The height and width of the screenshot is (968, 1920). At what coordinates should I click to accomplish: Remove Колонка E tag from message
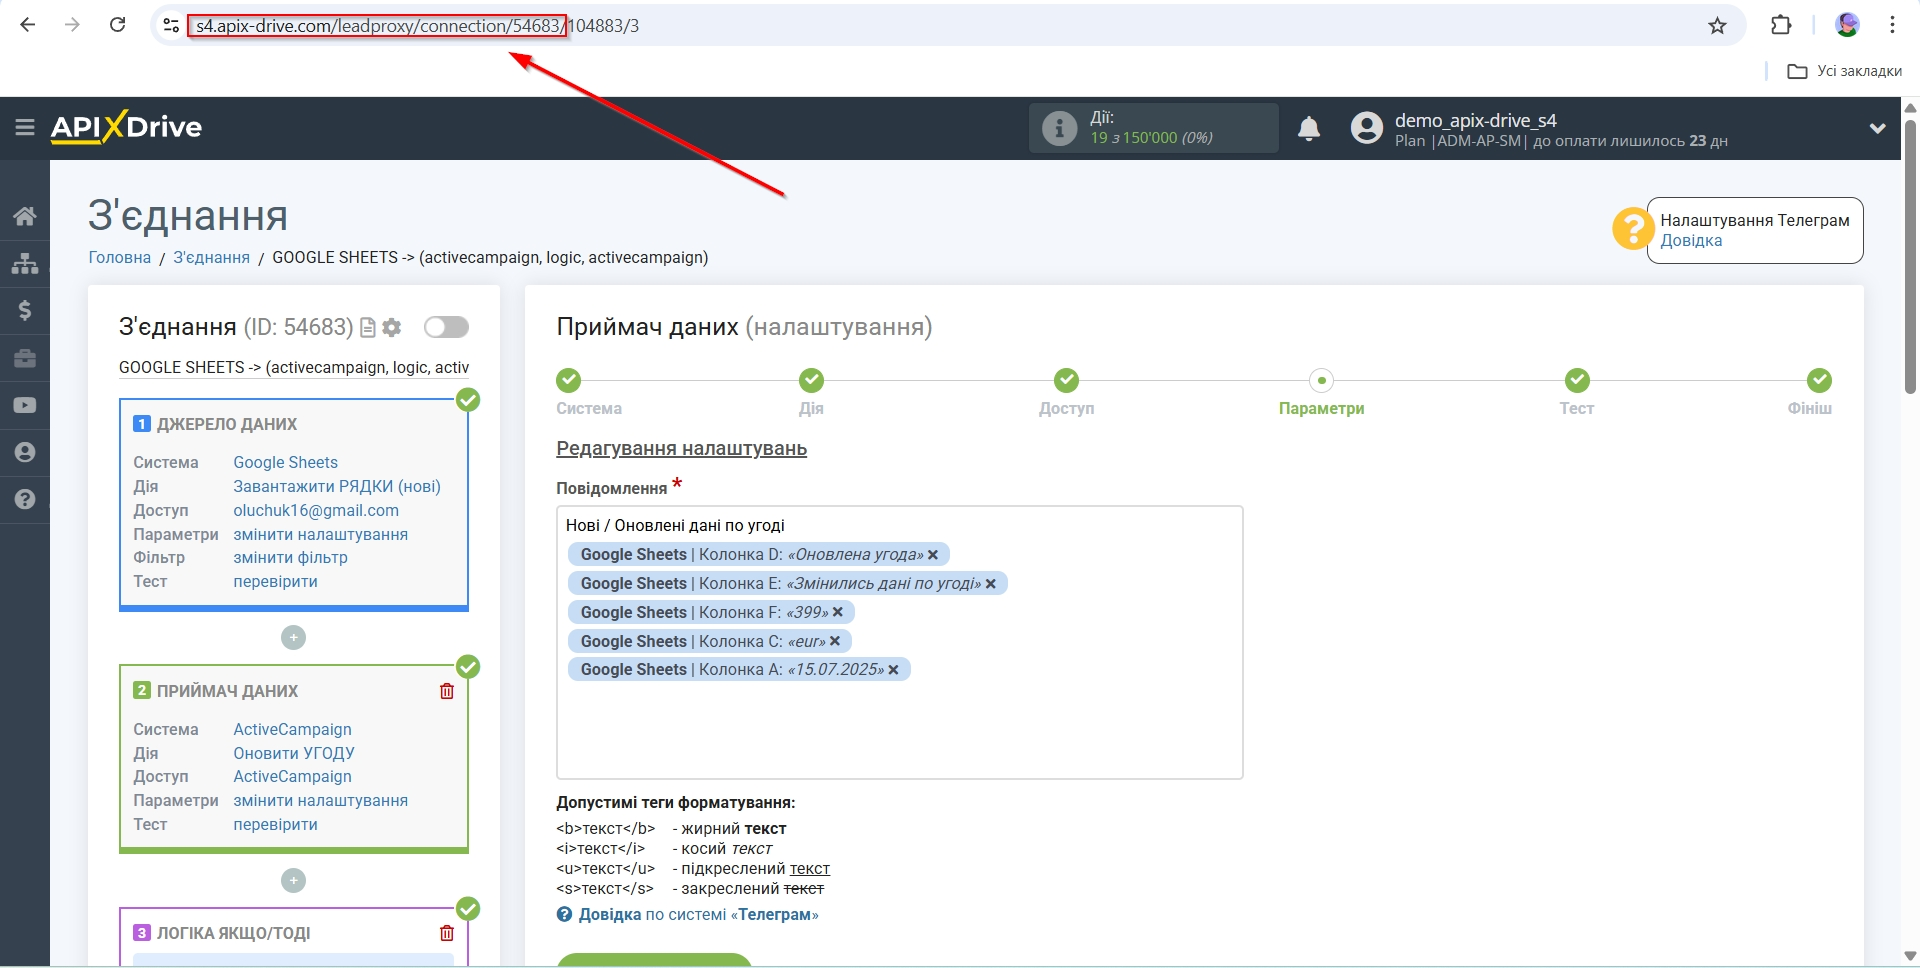click(991, 584)
